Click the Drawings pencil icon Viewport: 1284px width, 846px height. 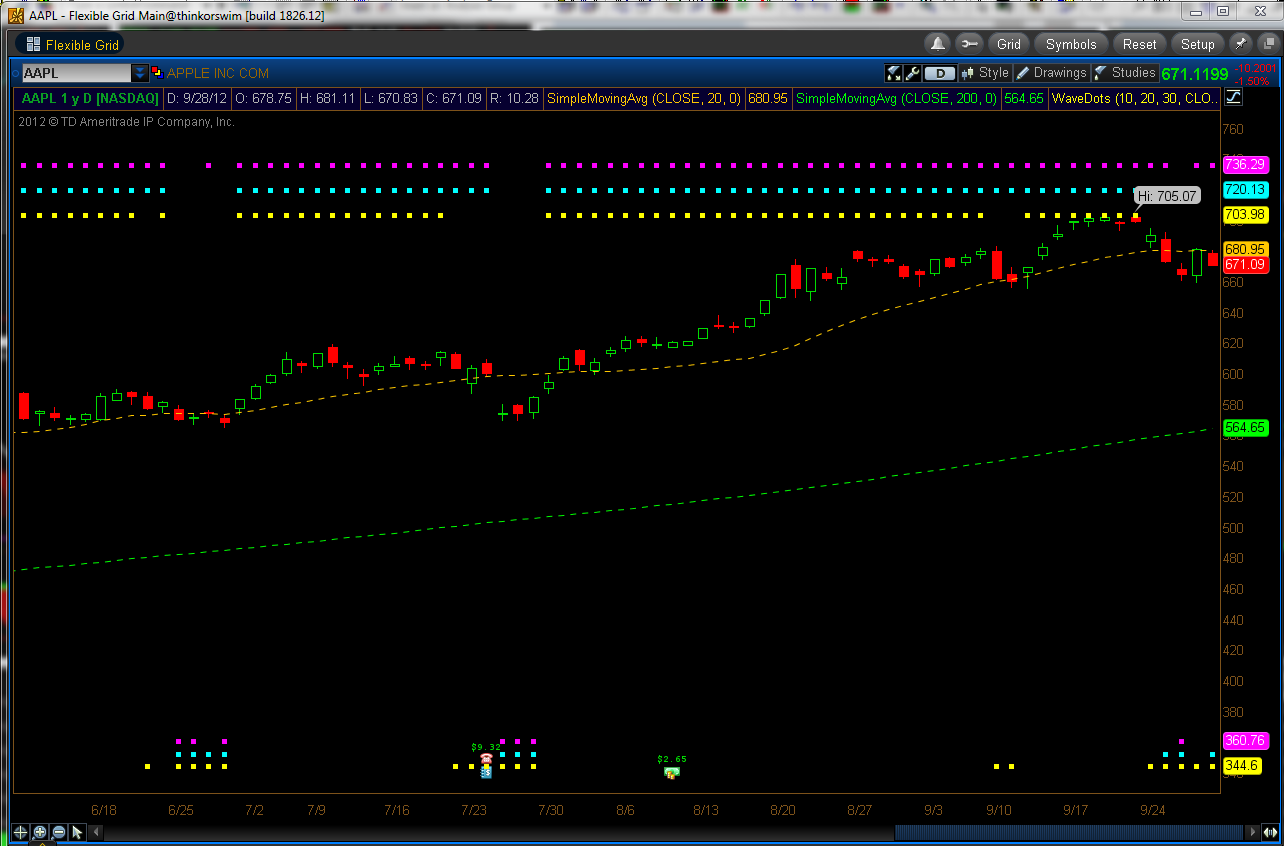tap(1023, 73)
